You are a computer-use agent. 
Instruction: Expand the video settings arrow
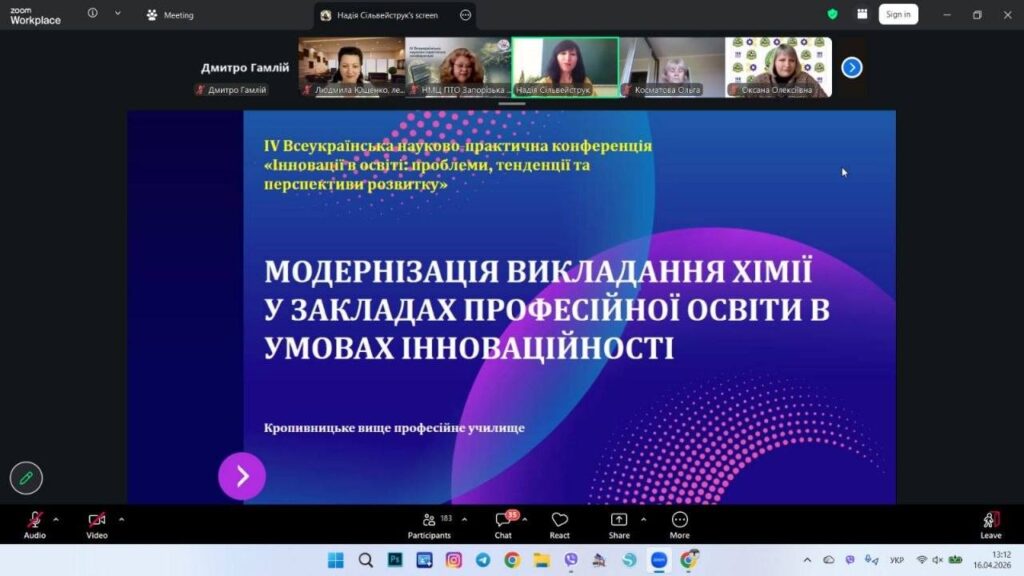point(121,519)
